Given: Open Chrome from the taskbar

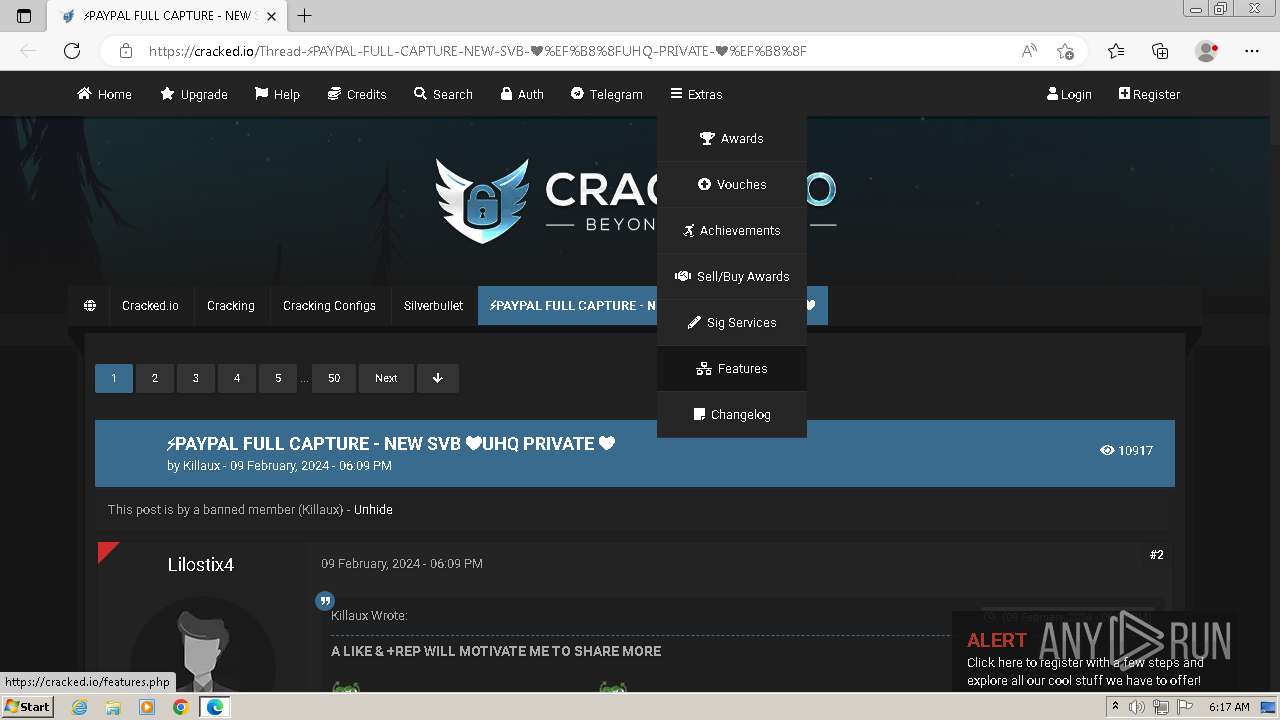Looking at the screenshot, I should pos(180,707).
